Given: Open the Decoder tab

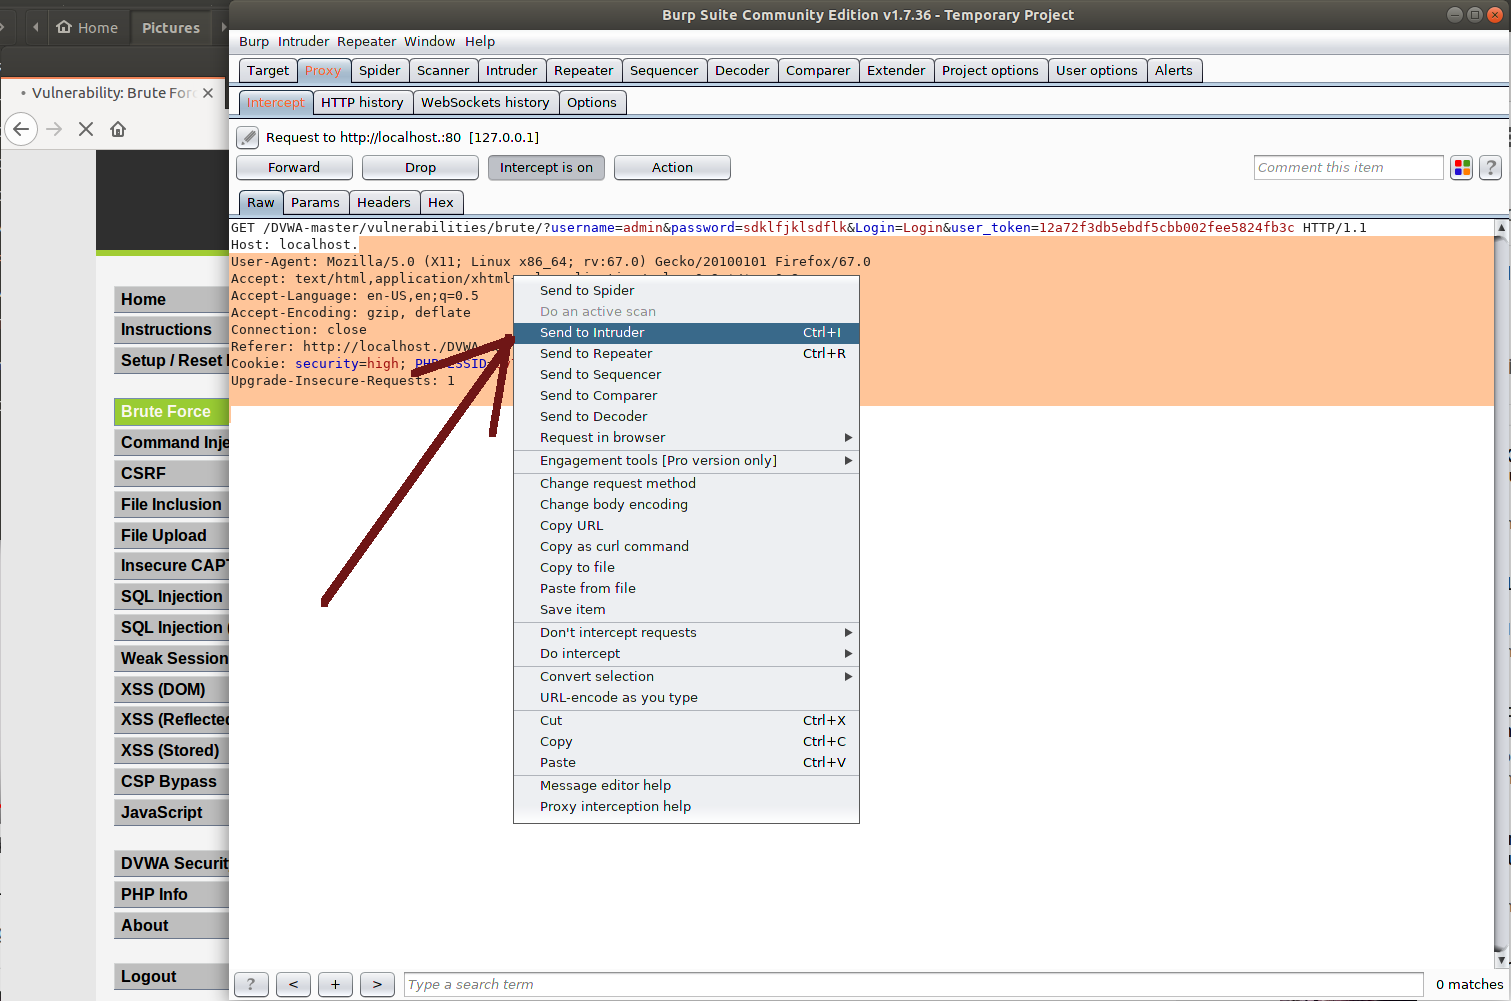Looking at the screenshot, I should 742,71.
